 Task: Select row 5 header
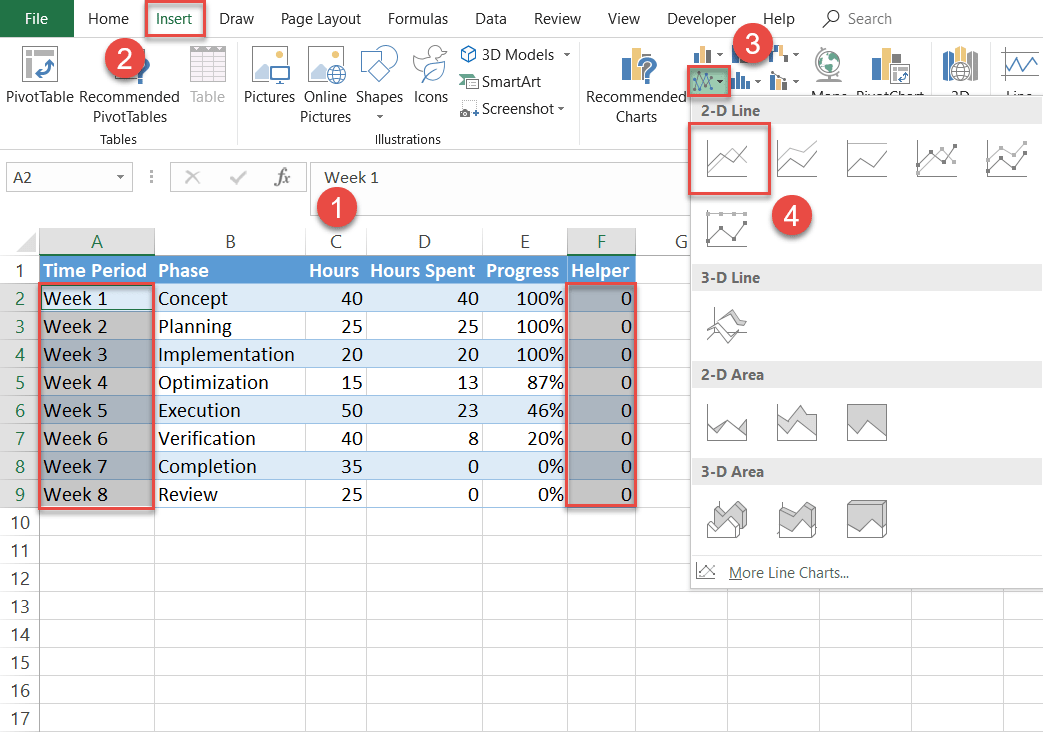(19, 383)
